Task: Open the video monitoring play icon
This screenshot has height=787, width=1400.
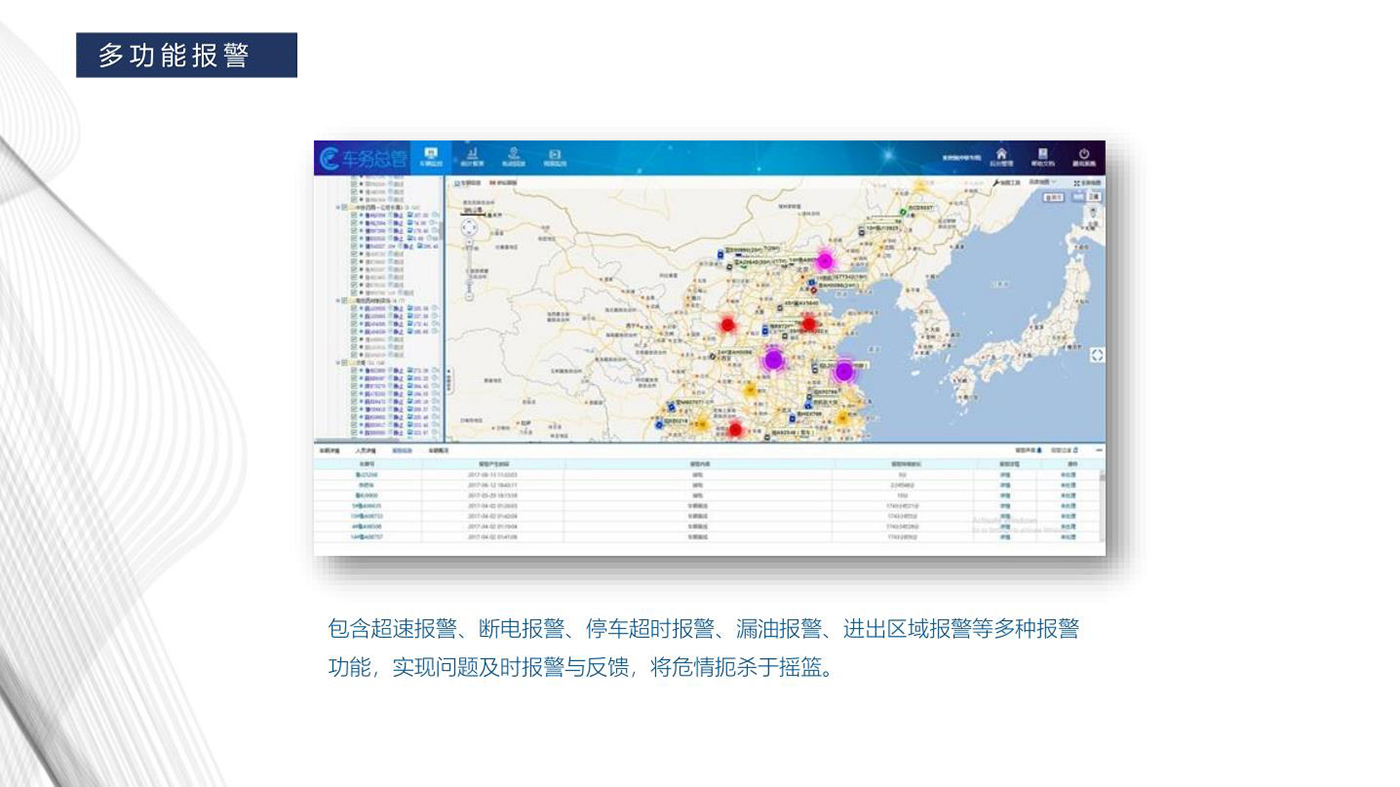Action: pyautogui.click(x=554, y=157)
